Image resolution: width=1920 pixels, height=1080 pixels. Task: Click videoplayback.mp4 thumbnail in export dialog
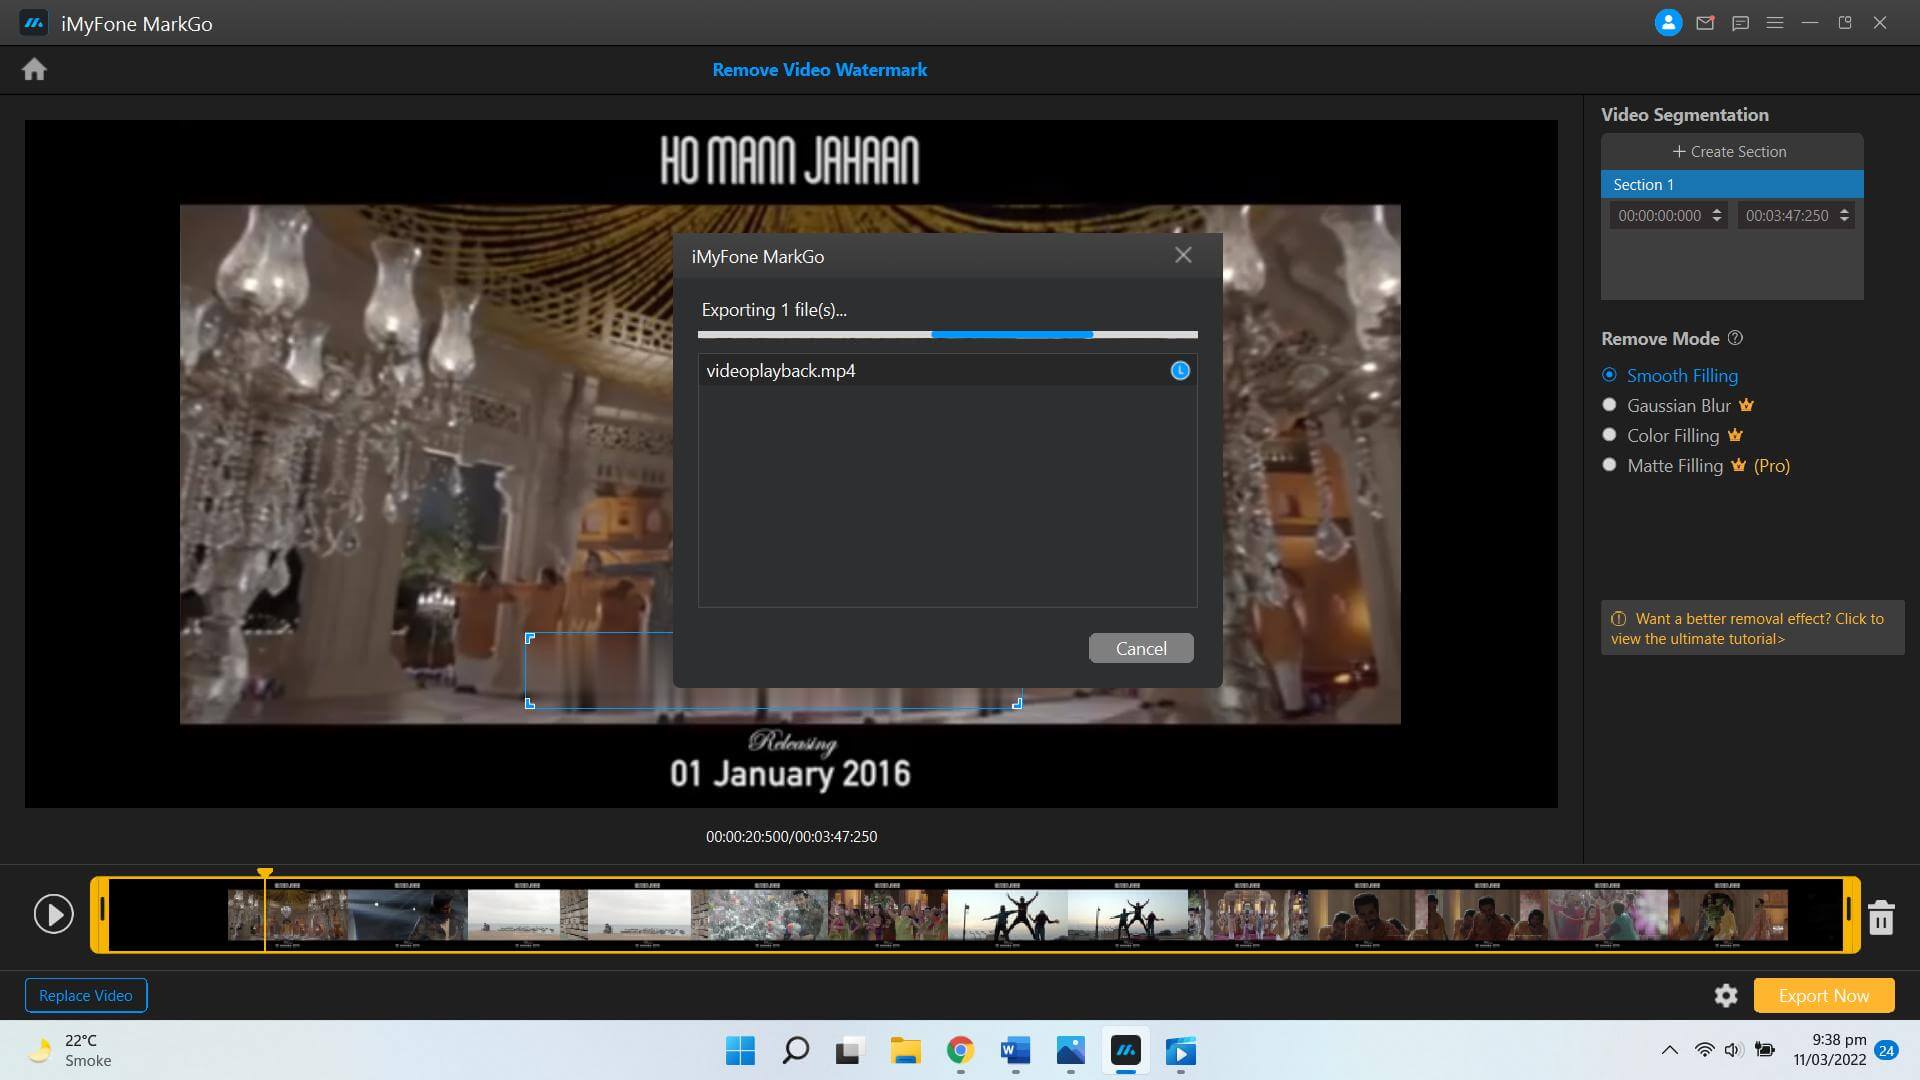(1178, 371)
